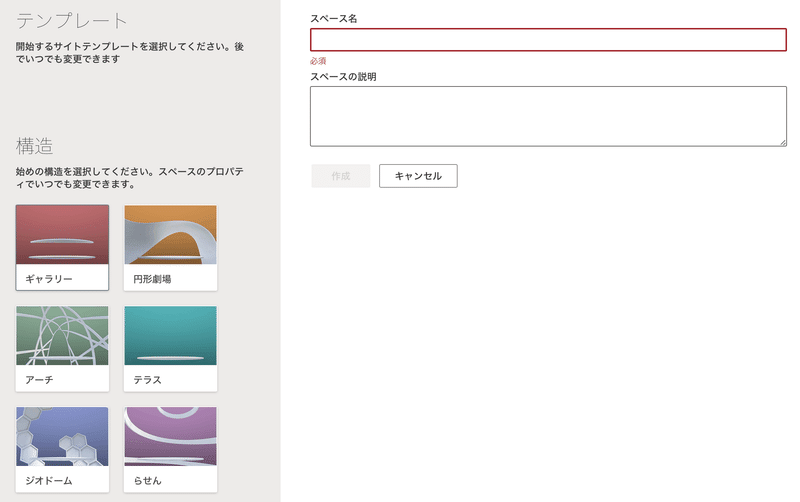Focus the スペース名 input field
800x502 pixels.
tap(548, 40)
